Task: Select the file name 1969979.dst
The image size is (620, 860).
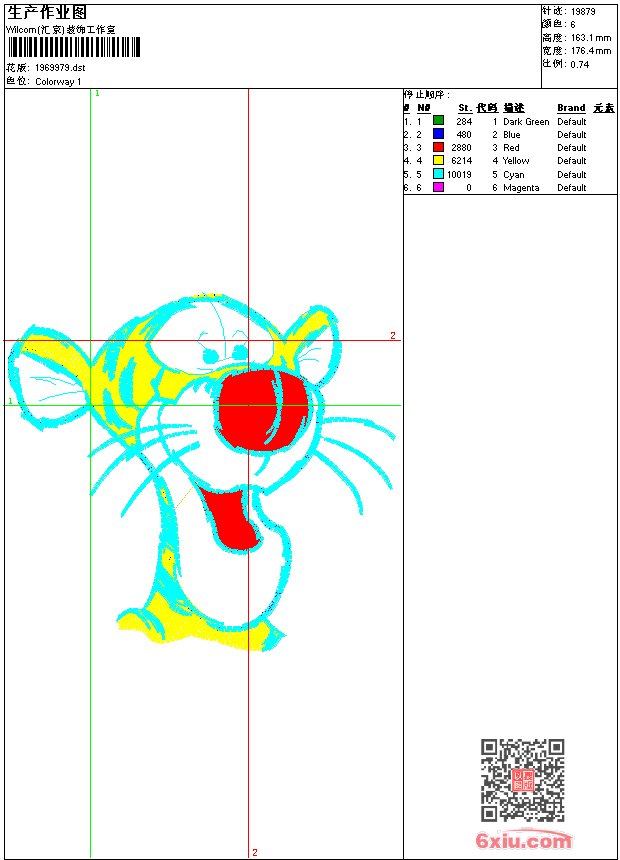Action: point(60,67)
